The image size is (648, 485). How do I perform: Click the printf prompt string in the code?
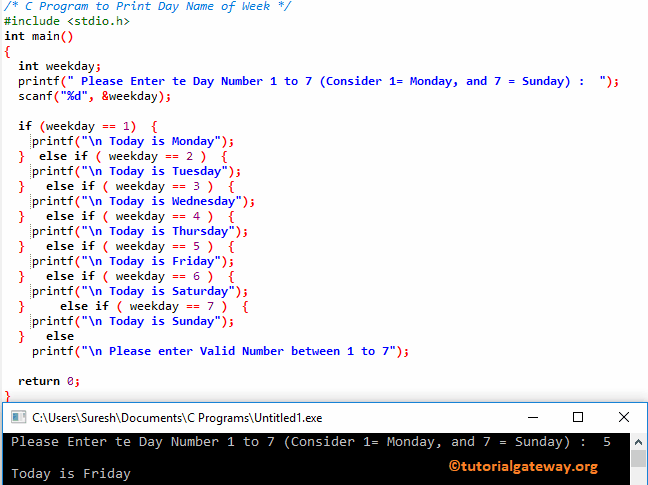[336, 81]
